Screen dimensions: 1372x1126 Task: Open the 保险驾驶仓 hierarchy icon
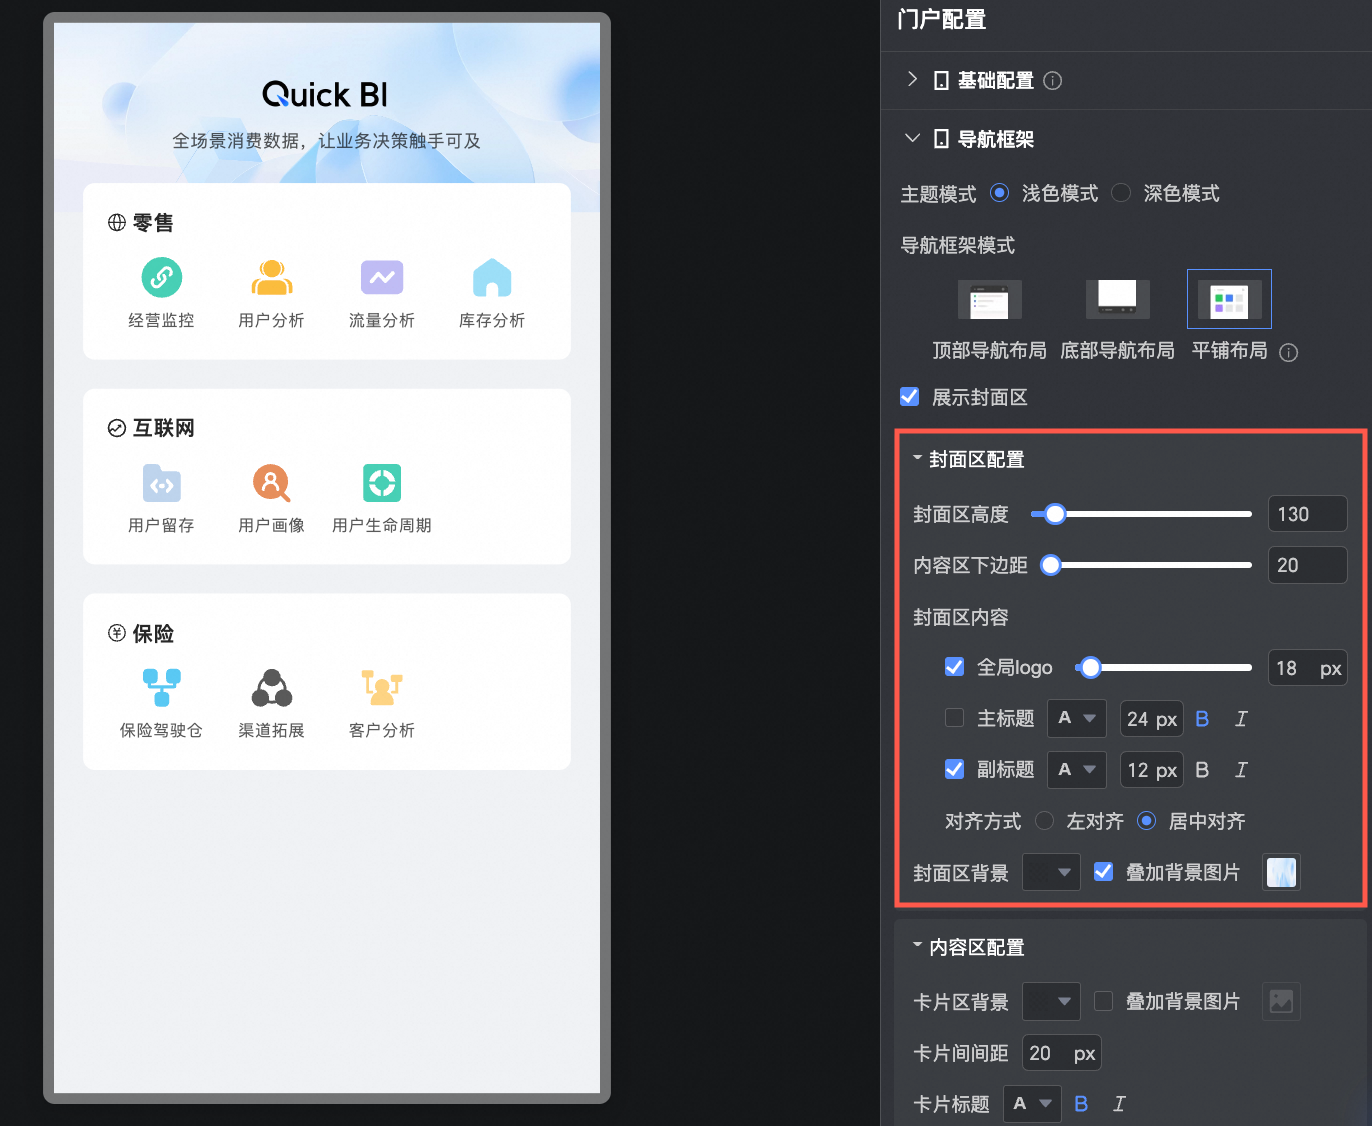161,688
